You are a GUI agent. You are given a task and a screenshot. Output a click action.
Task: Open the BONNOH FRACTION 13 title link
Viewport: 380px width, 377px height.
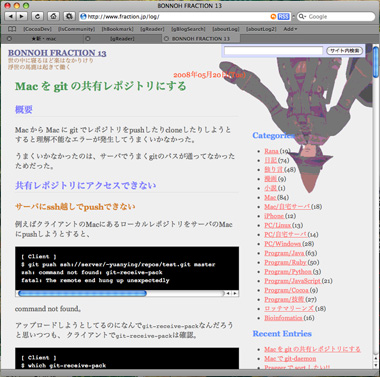click(x=57, y=53)
